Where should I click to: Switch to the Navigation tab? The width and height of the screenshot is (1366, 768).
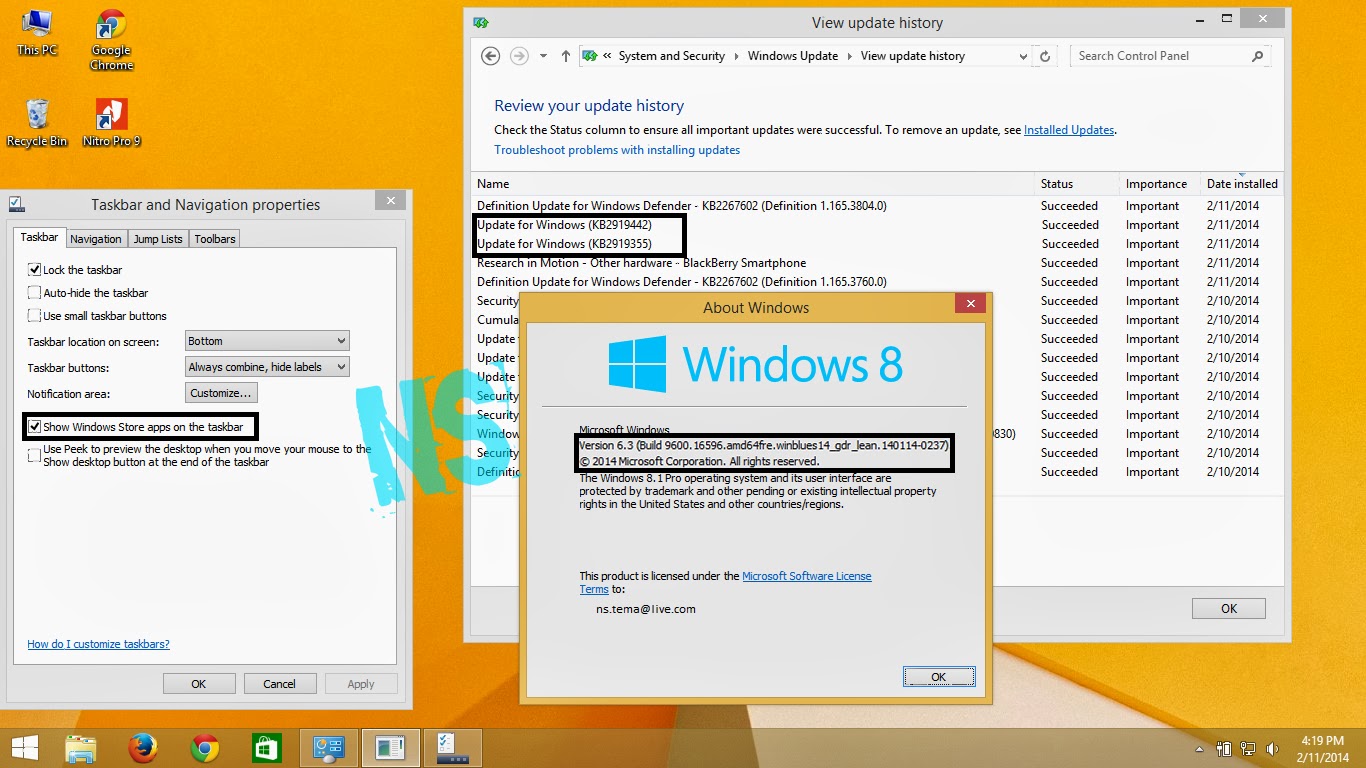[96, 239]
